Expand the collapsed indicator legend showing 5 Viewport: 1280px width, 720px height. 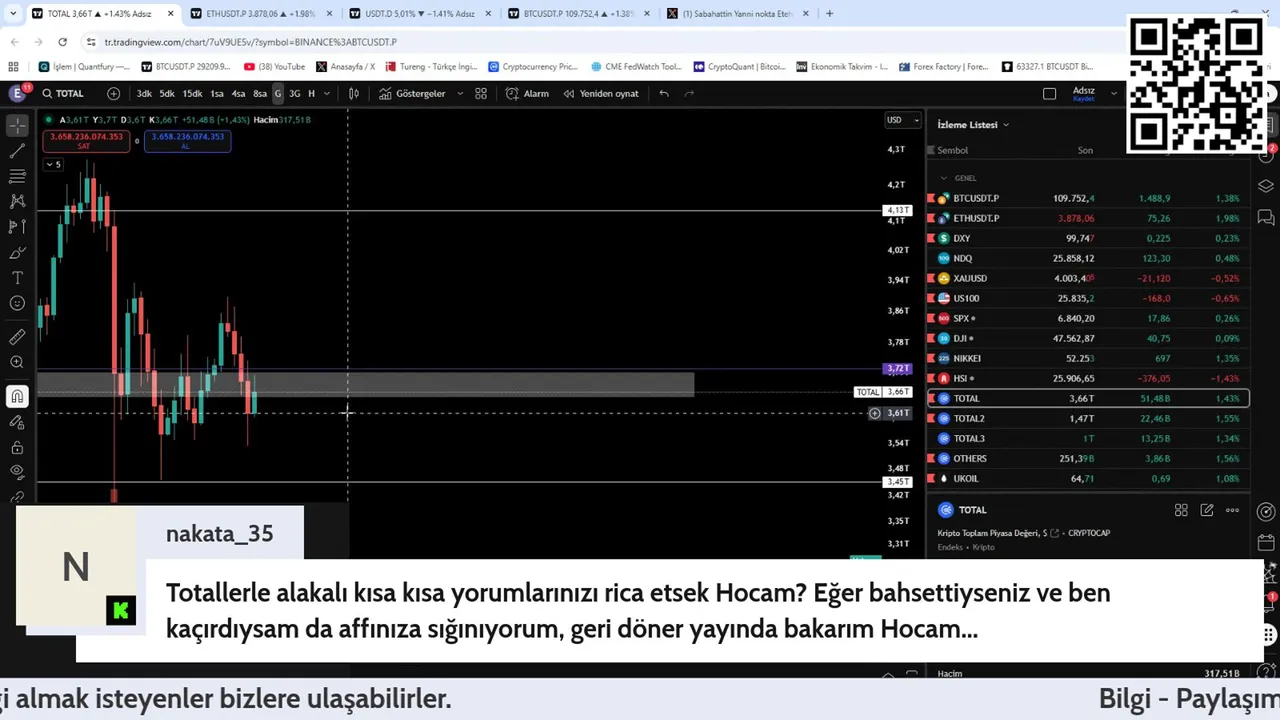click(x=52, y=164)
